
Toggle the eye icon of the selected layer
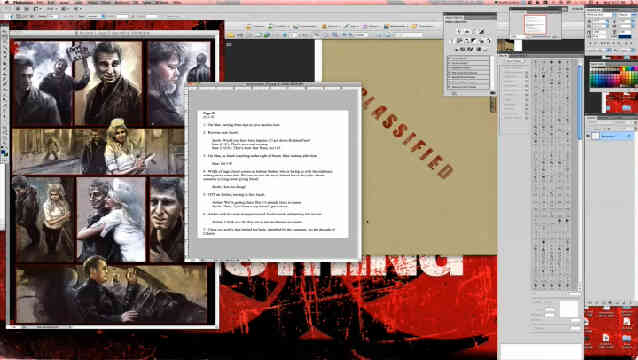pyautogui.click(x=588, y=136)
